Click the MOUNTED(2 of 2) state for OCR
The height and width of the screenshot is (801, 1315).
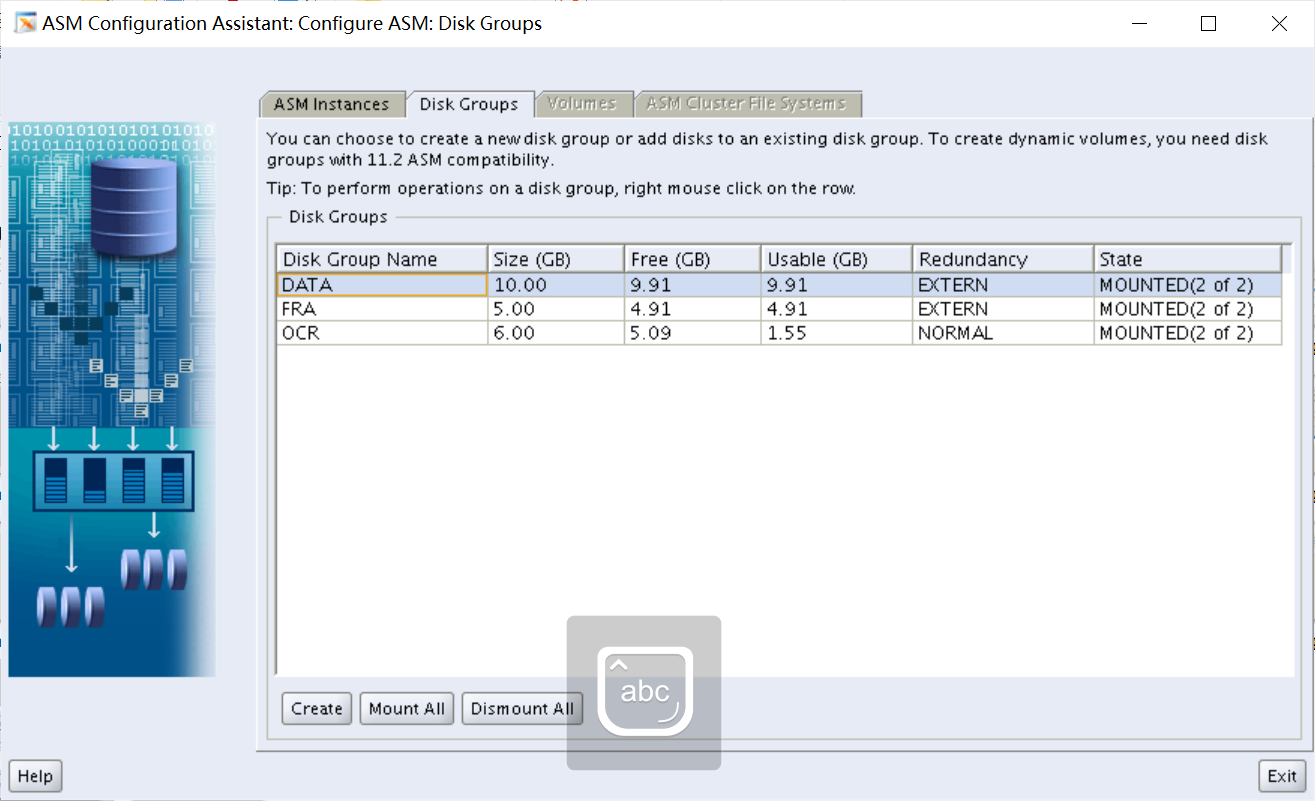pyautogui.click(x=1187, y=333)
